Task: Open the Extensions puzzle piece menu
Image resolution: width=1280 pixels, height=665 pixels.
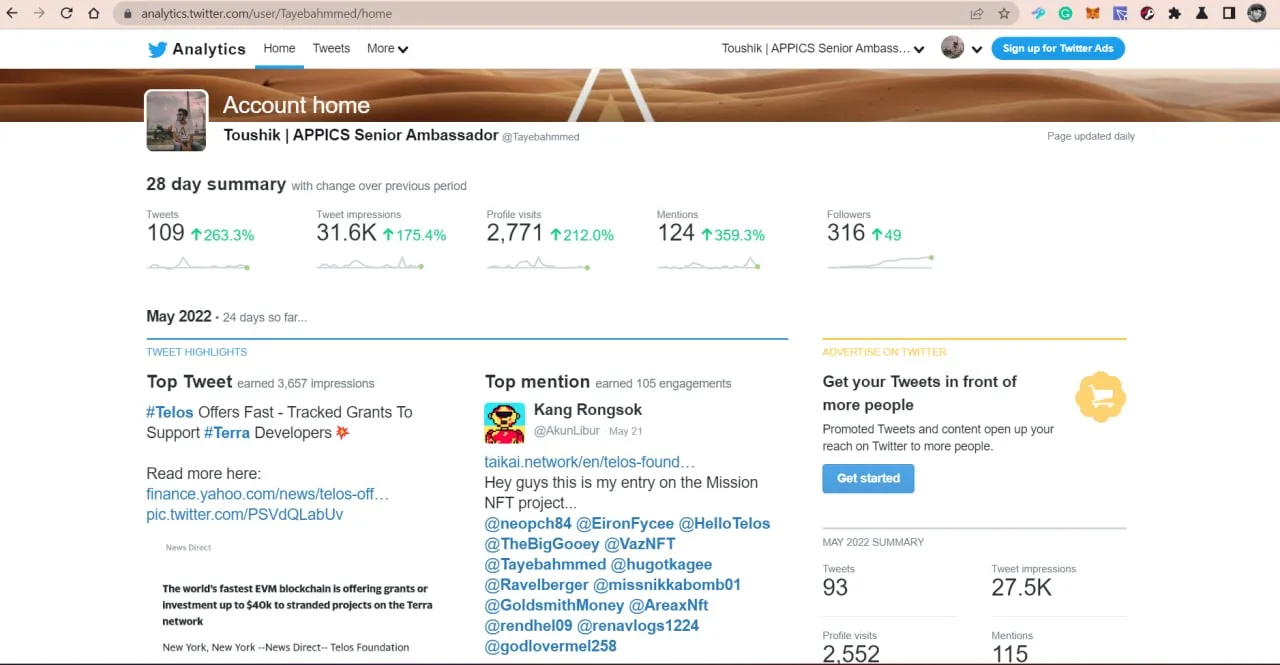Action: [1174, 14]
